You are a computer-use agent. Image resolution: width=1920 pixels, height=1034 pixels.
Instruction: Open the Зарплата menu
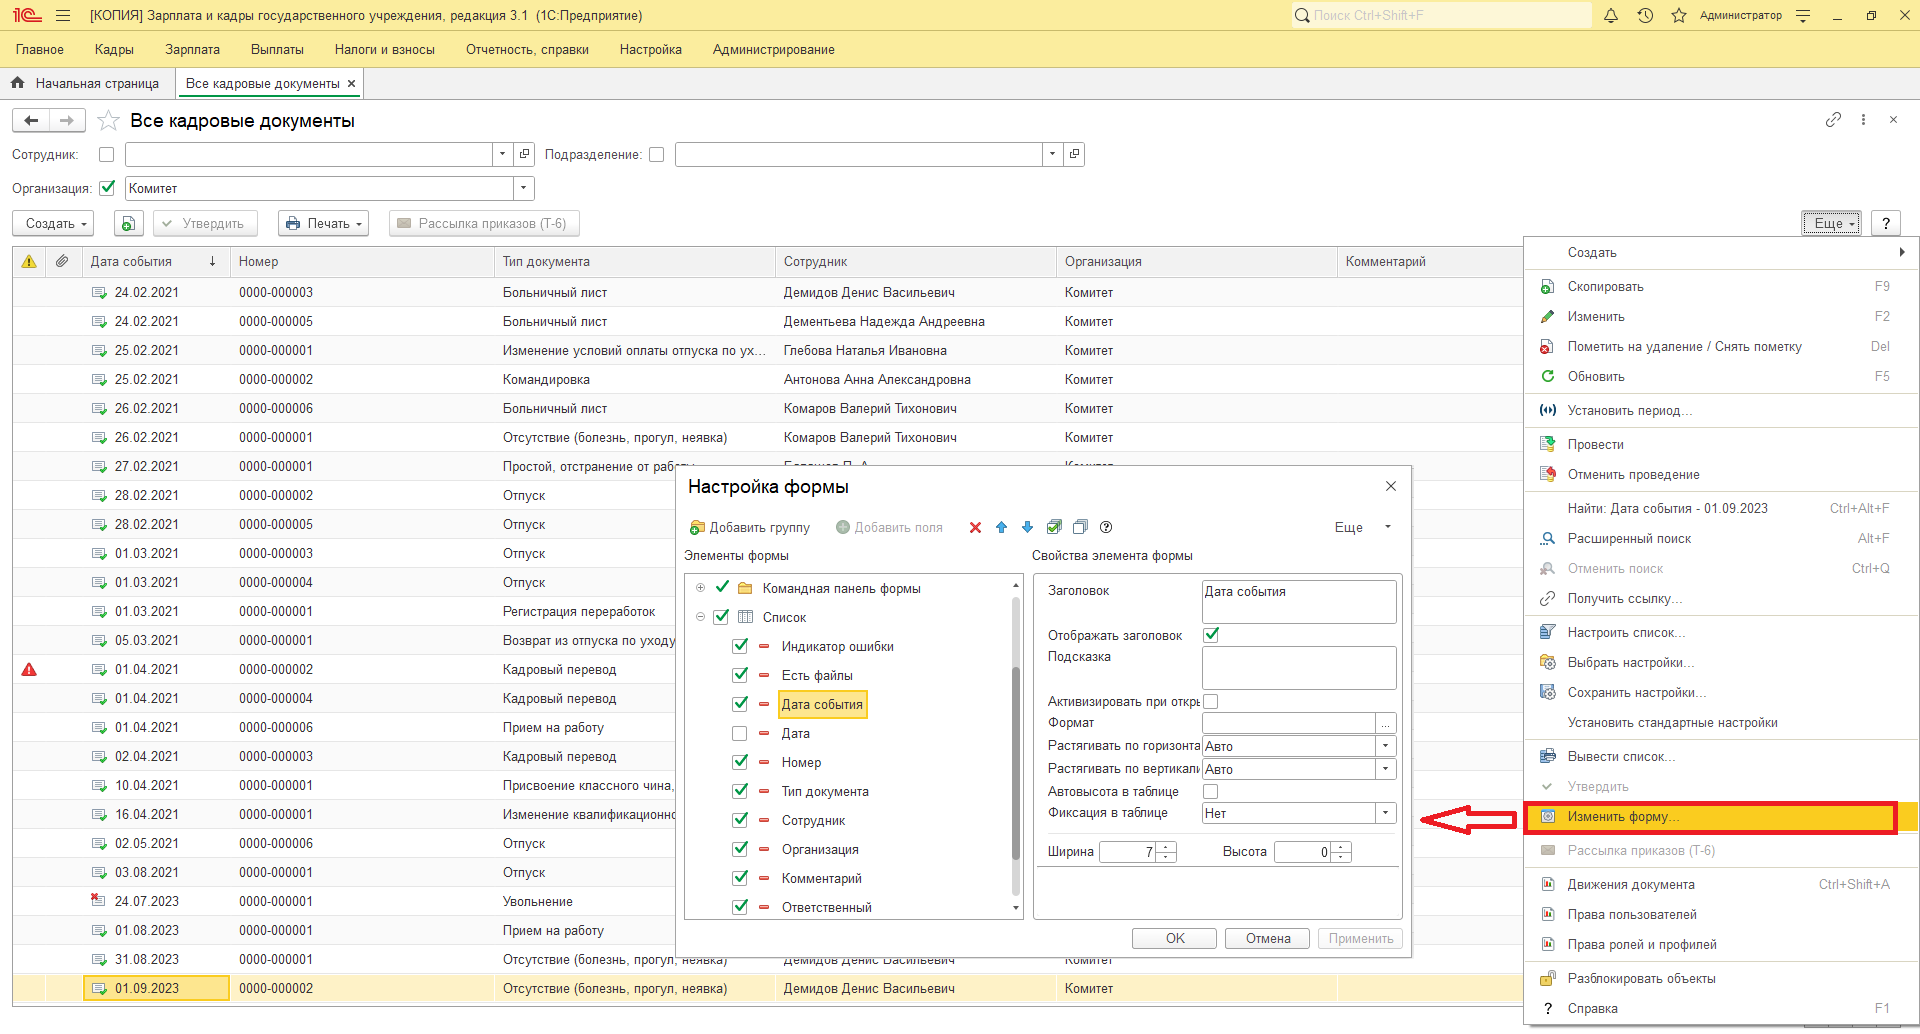pos(192,50)
